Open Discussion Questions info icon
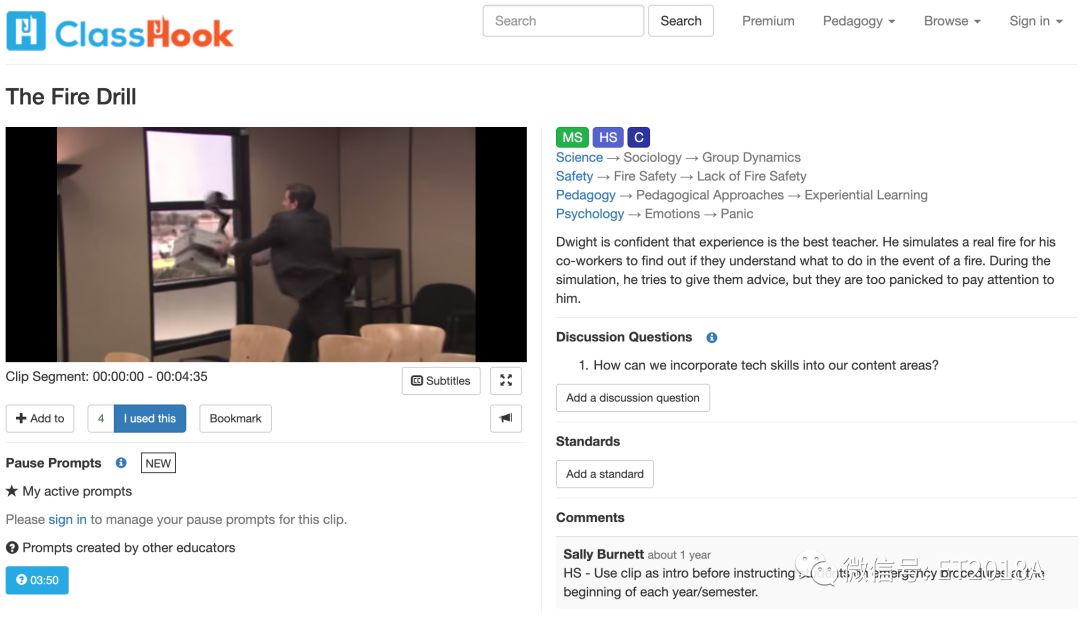 pyautogui.click(x=712, y=338)
